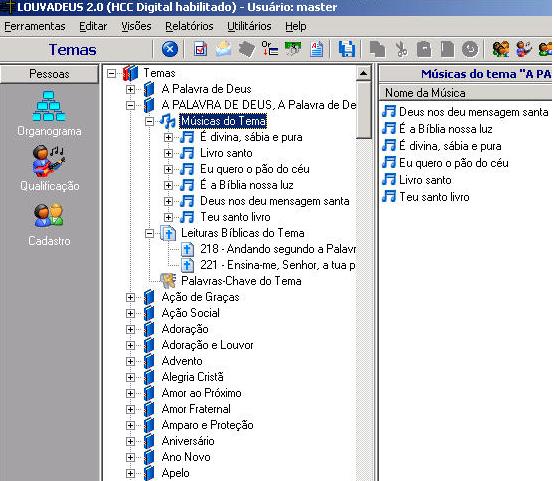Click the scissors cut toolbar icon
Viewport: 554px width, 481px height.
[x=401, y=49]
